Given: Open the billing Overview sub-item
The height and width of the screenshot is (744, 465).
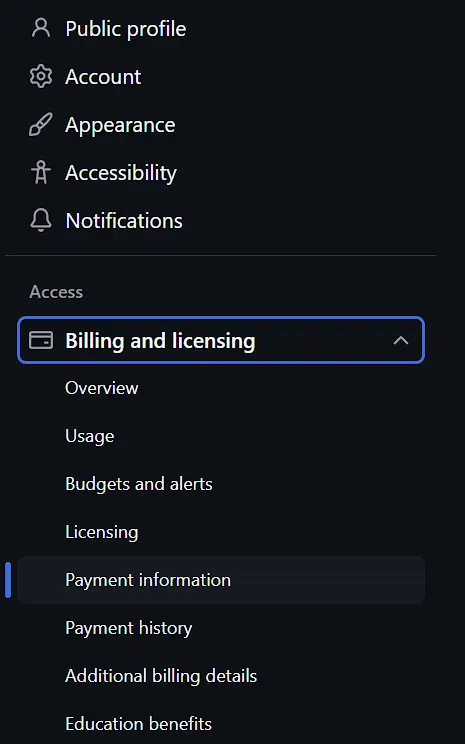Looking at the screenshot, I should [x=102, y=388].
